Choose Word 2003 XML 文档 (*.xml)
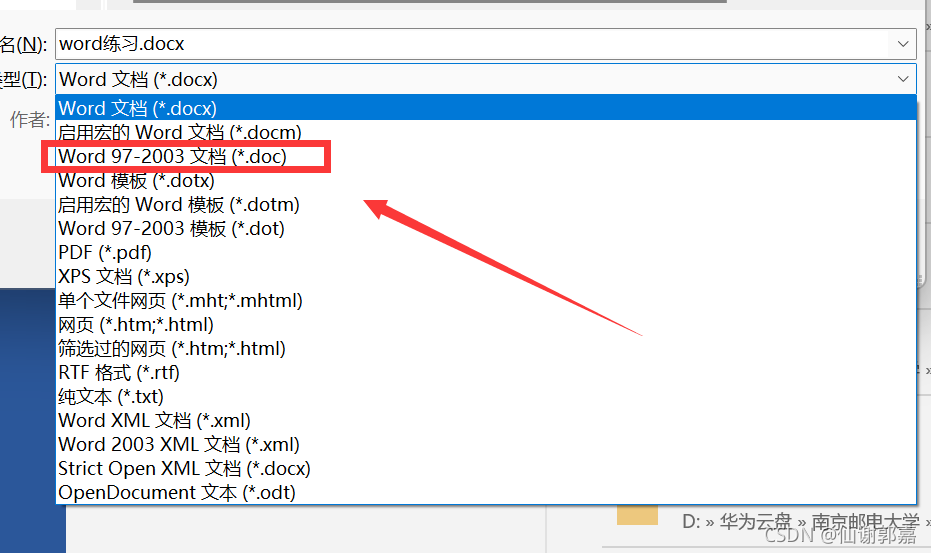Image resolution: width=931 pixels, height=553 pixels. 486,444
